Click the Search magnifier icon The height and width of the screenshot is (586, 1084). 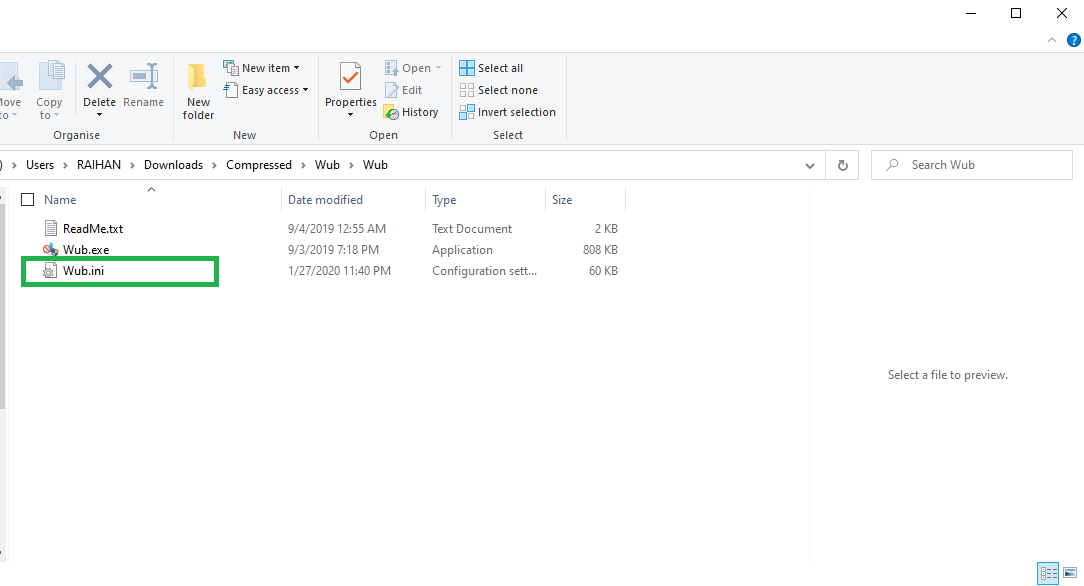pyautogui.click(x=893, y=164)
